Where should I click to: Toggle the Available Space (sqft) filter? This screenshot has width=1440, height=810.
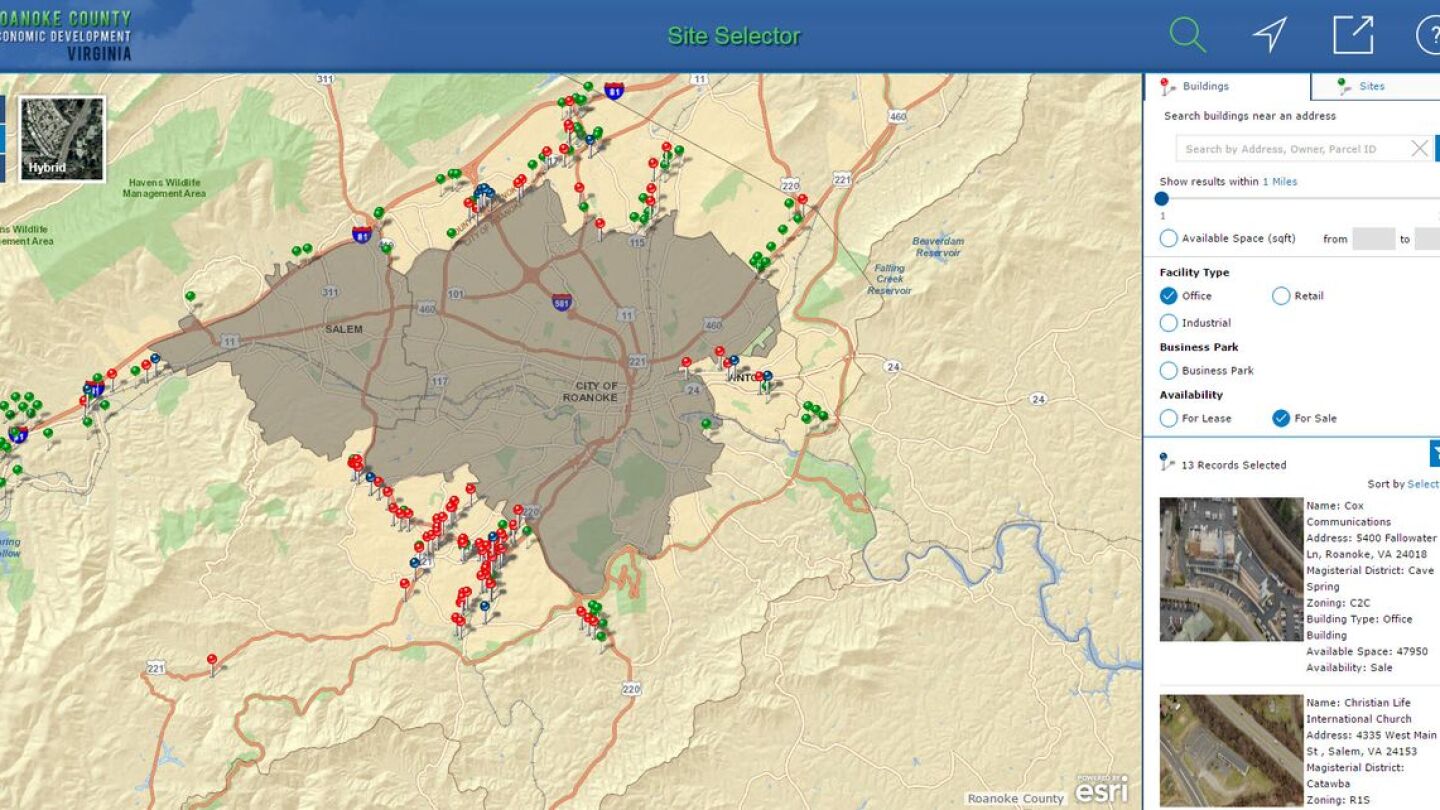point(1168,239)
